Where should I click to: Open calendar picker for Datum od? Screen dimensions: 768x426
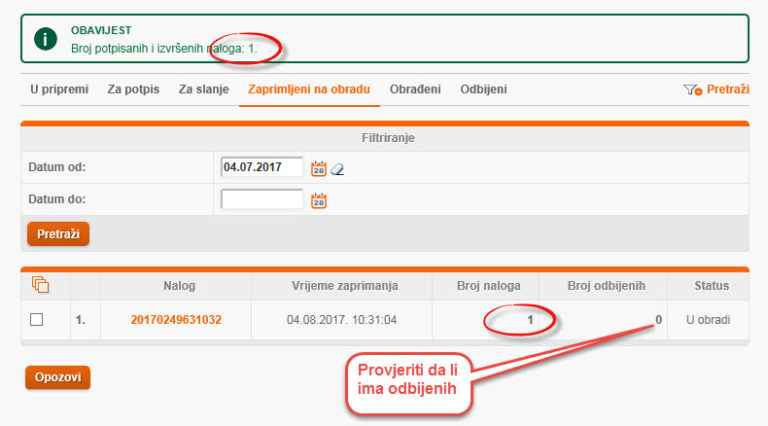coord(318,168)
